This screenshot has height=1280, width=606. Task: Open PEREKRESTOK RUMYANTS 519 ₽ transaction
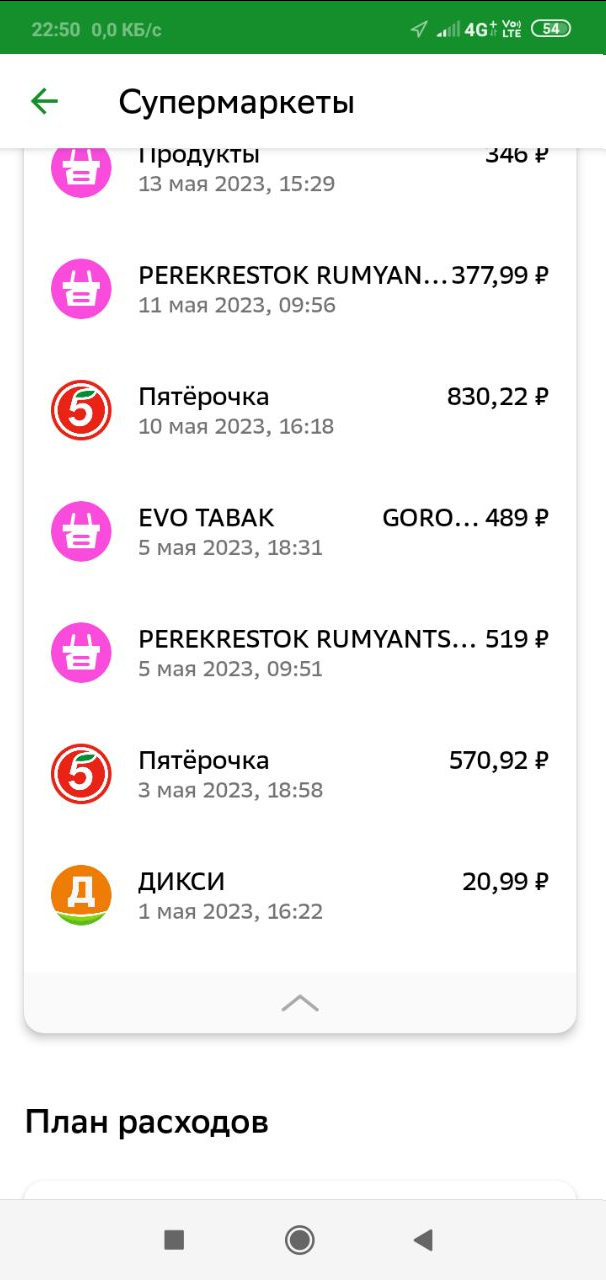pyautogui.click(x=340, y=652)
